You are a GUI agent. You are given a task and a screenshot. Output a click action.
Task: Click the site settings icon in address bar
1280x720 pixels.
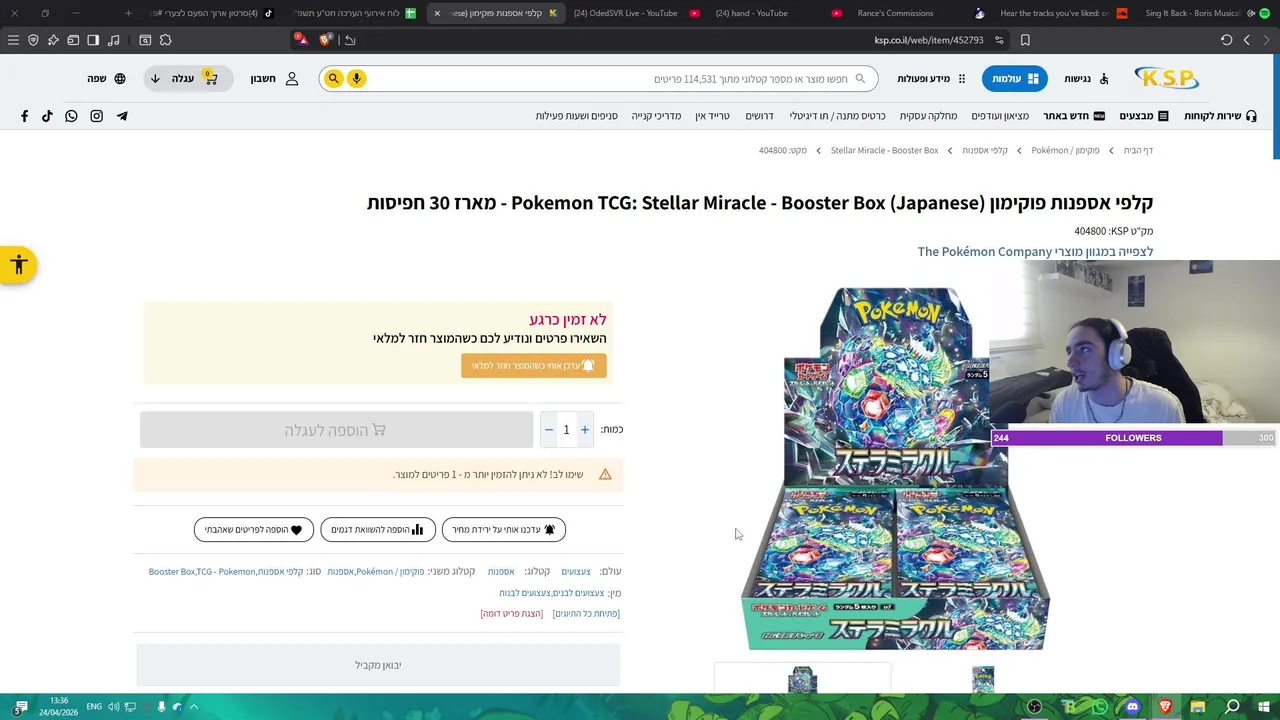[x=999, y=40]
